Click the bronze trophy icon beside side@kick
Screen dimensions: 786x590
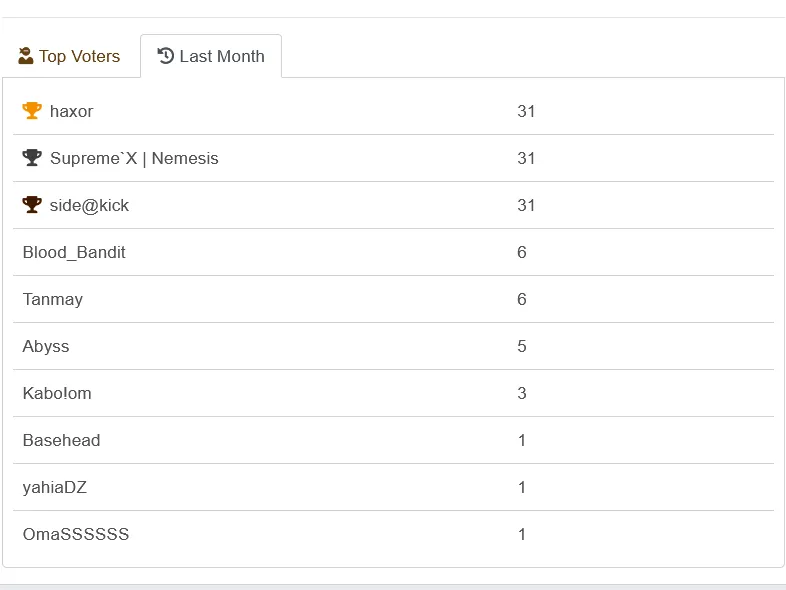32,205
